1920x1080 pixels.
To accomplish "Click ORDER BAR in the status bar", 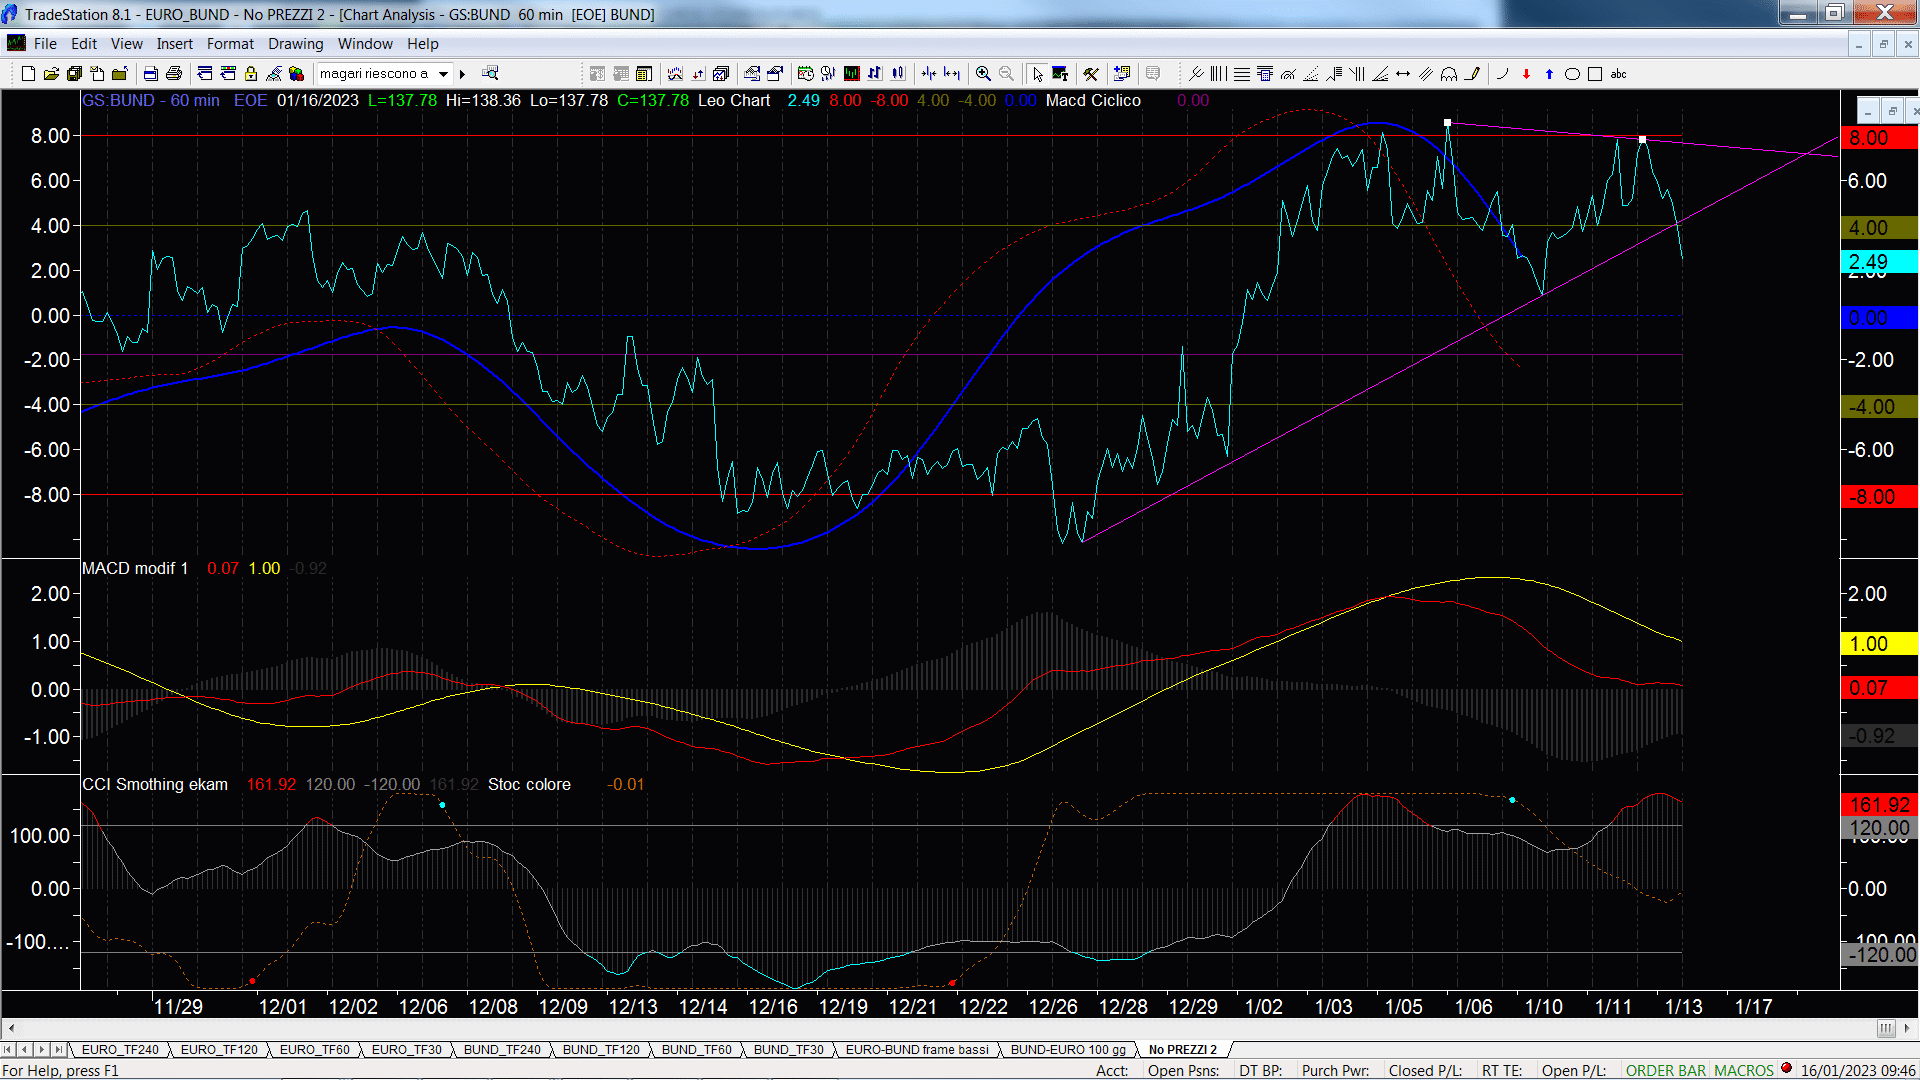I will tap(1666, 1070).
